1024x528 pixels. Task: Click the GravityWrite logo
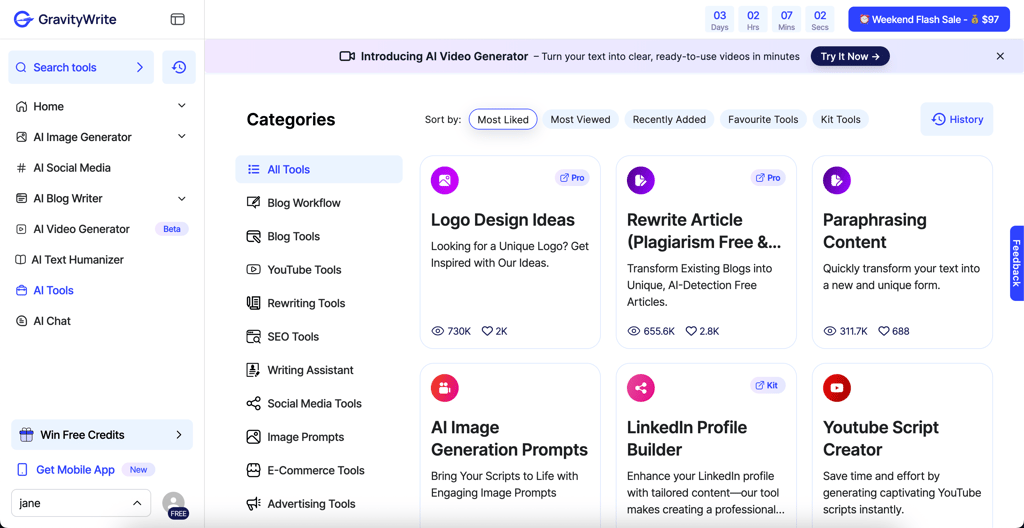[65, 20]
